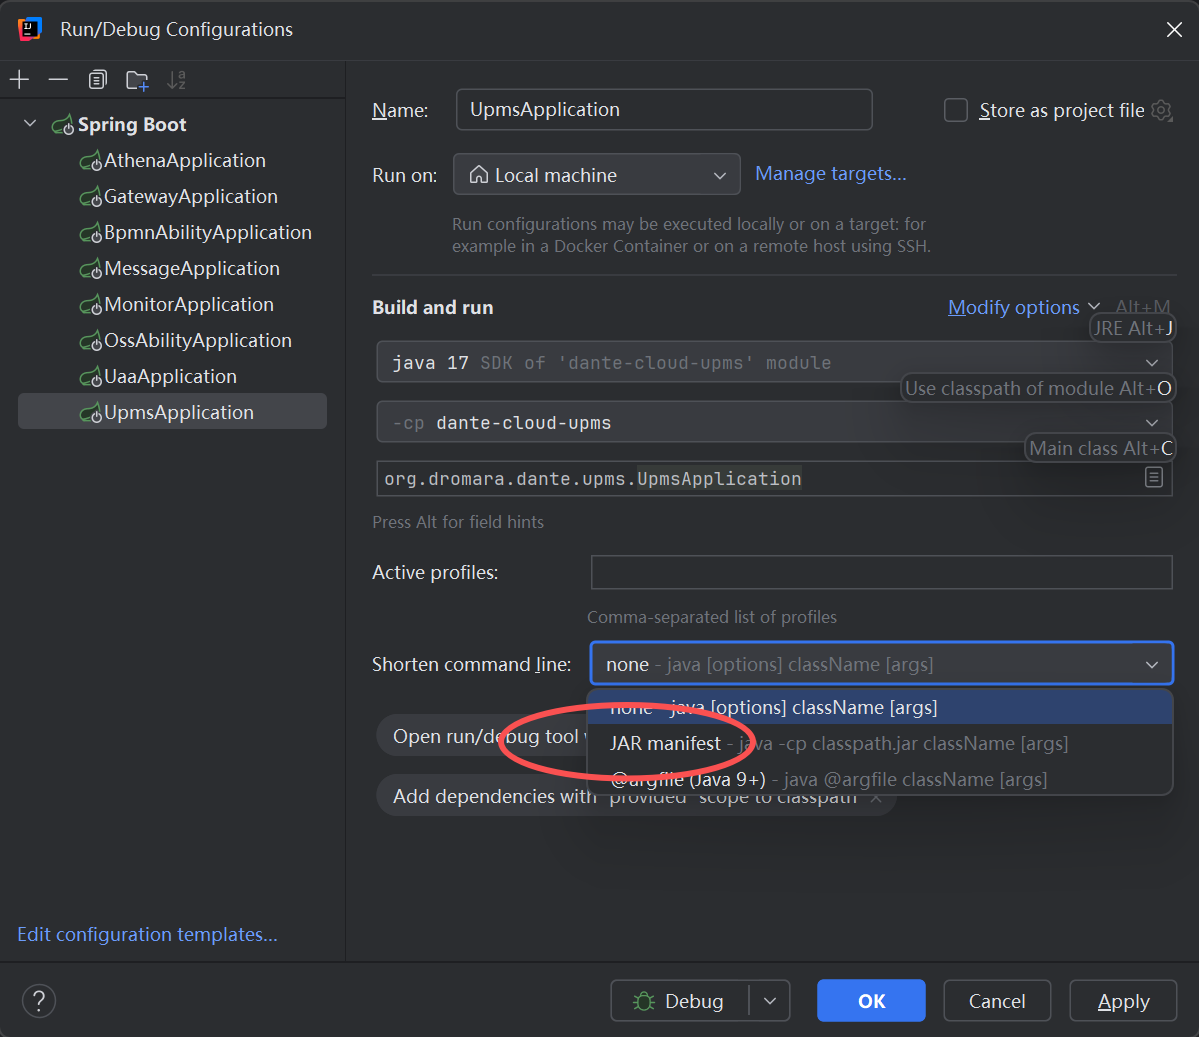Screen dimensions: 1199x1037
Task: Click the expand icon in main class field
Action: click(1153, 478)
